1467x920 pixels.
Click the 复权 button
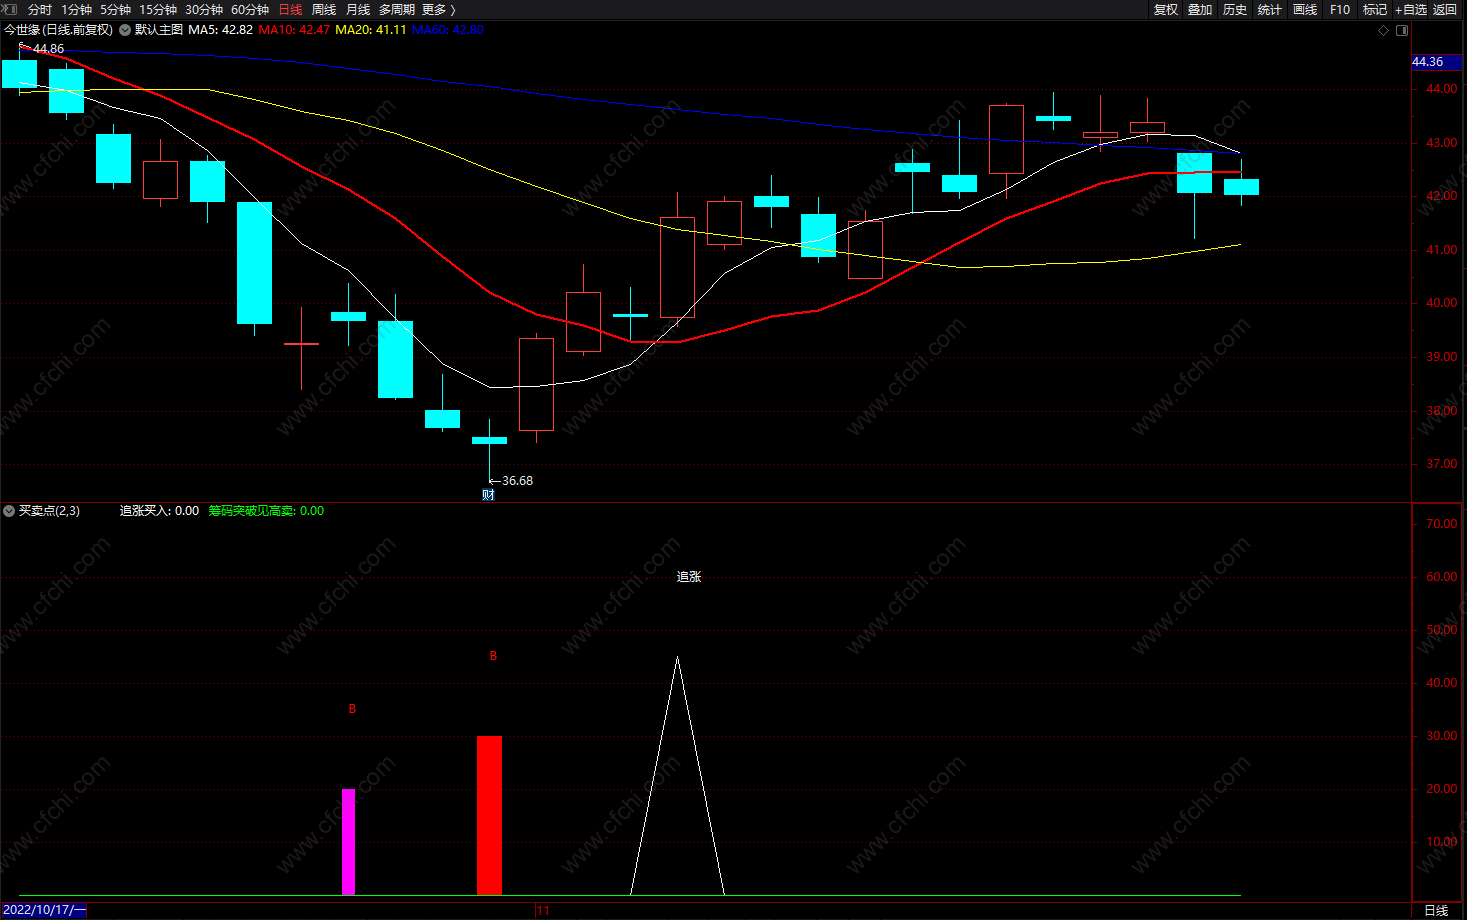pos(1166,9)
